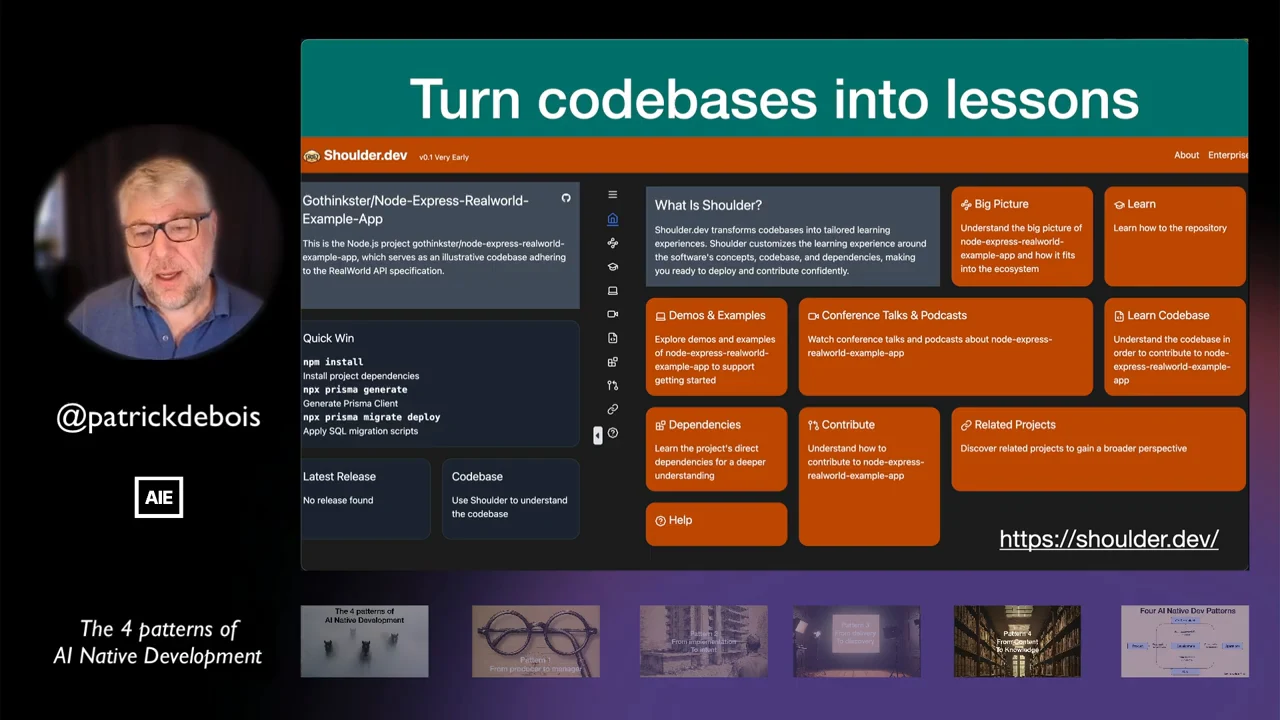This screenshot has width=1280, height=720.
Task: Open the Learn card
Action: click(1175, 236)
